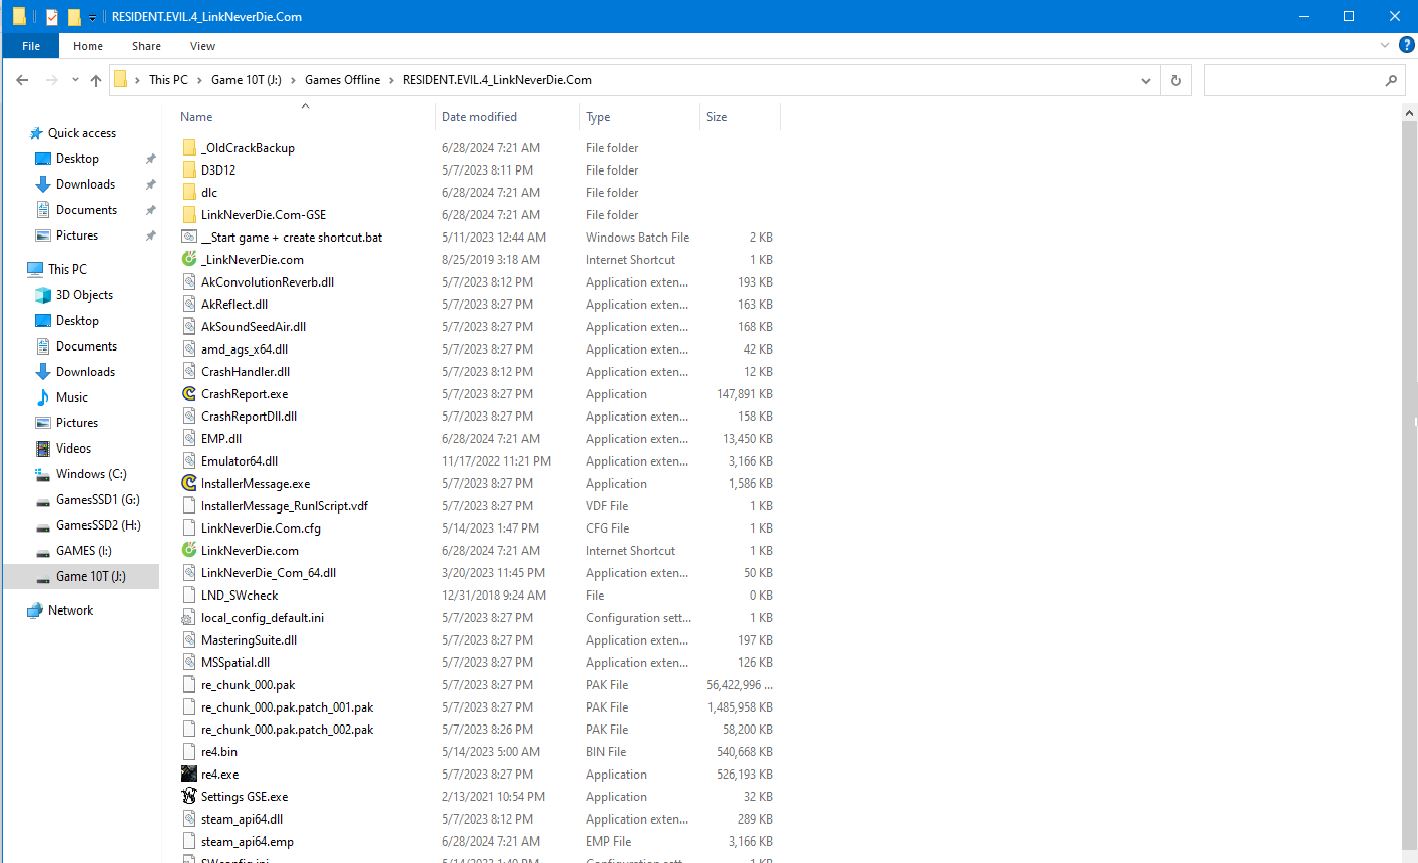Click the Refresh button beside address bar

(1176, 80)
